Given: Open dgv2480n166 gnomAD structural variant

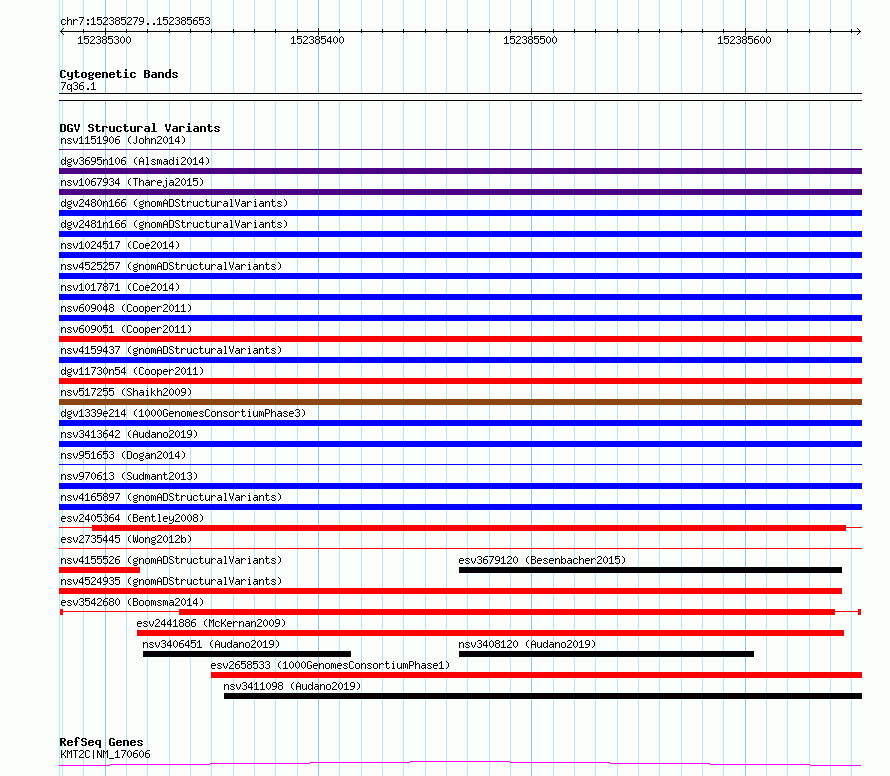Looking at the screenshot, I should (174, 203).
